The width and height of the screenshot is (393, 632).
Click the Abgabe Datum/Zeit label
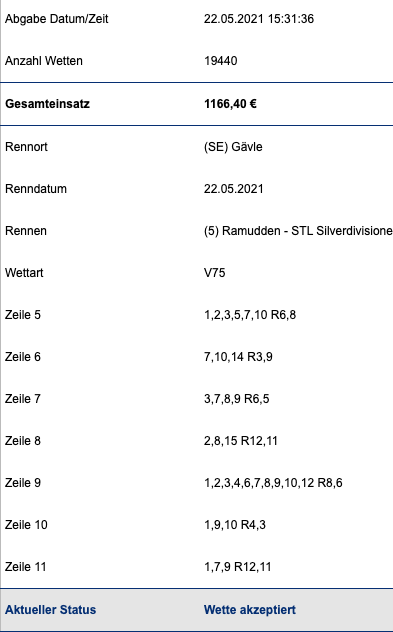(56, 19)
